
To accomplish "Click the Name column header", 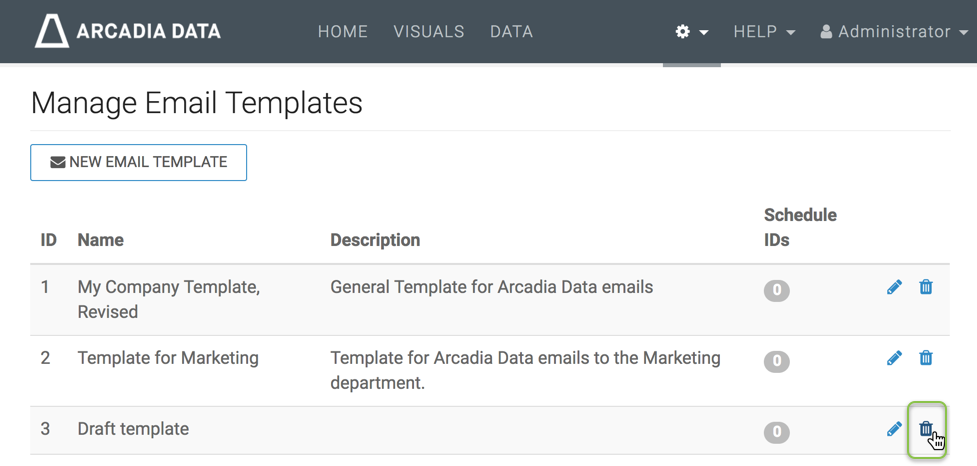I will tap(101, 240).
